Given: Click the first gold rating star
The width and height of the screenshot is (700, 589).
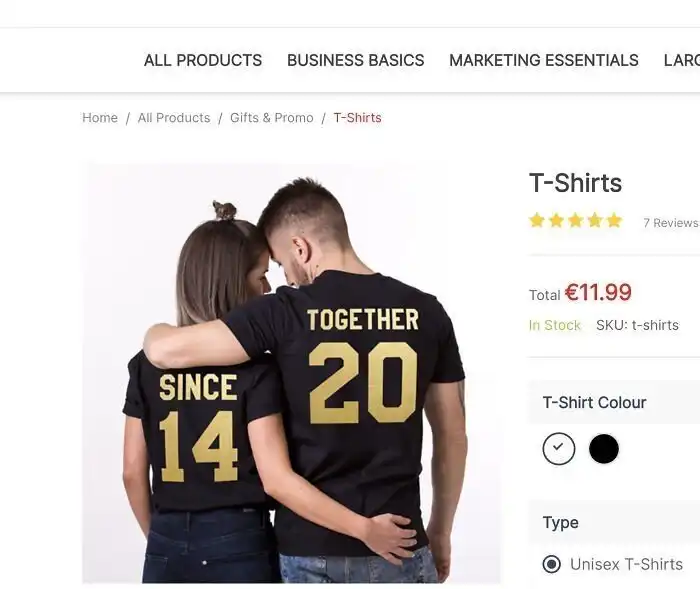Looking at the screenshot, I should (537, 221).
